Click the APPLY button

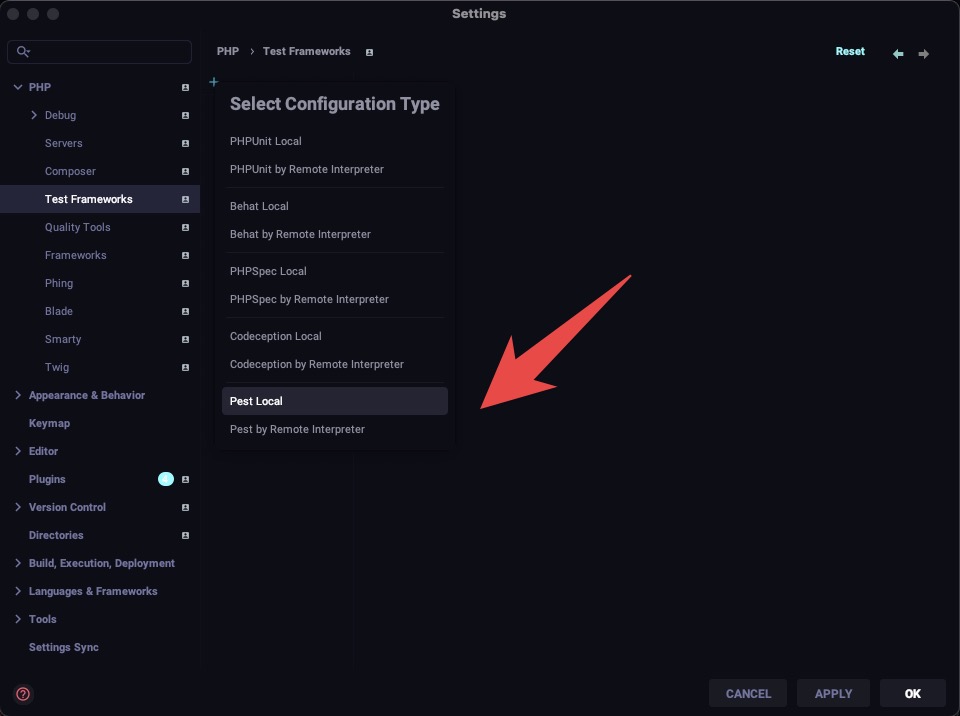coord(833,693)
